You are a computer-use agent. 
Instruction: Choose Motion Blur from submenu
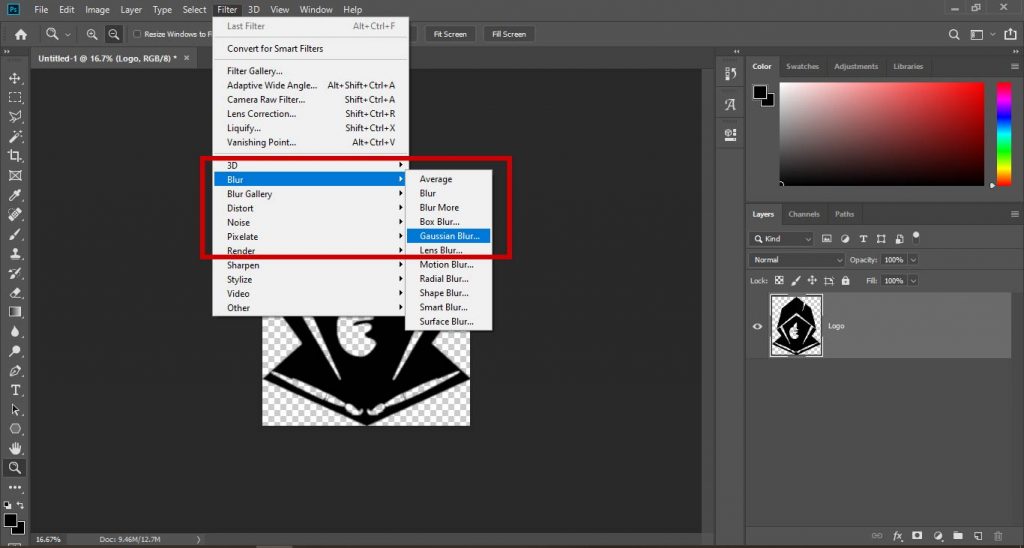point(448,265)
